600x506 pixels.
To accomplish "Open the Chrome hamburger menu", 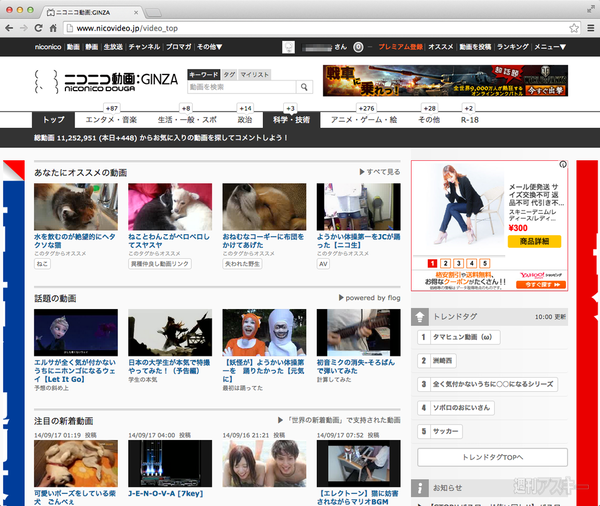I will coord(590,28).
